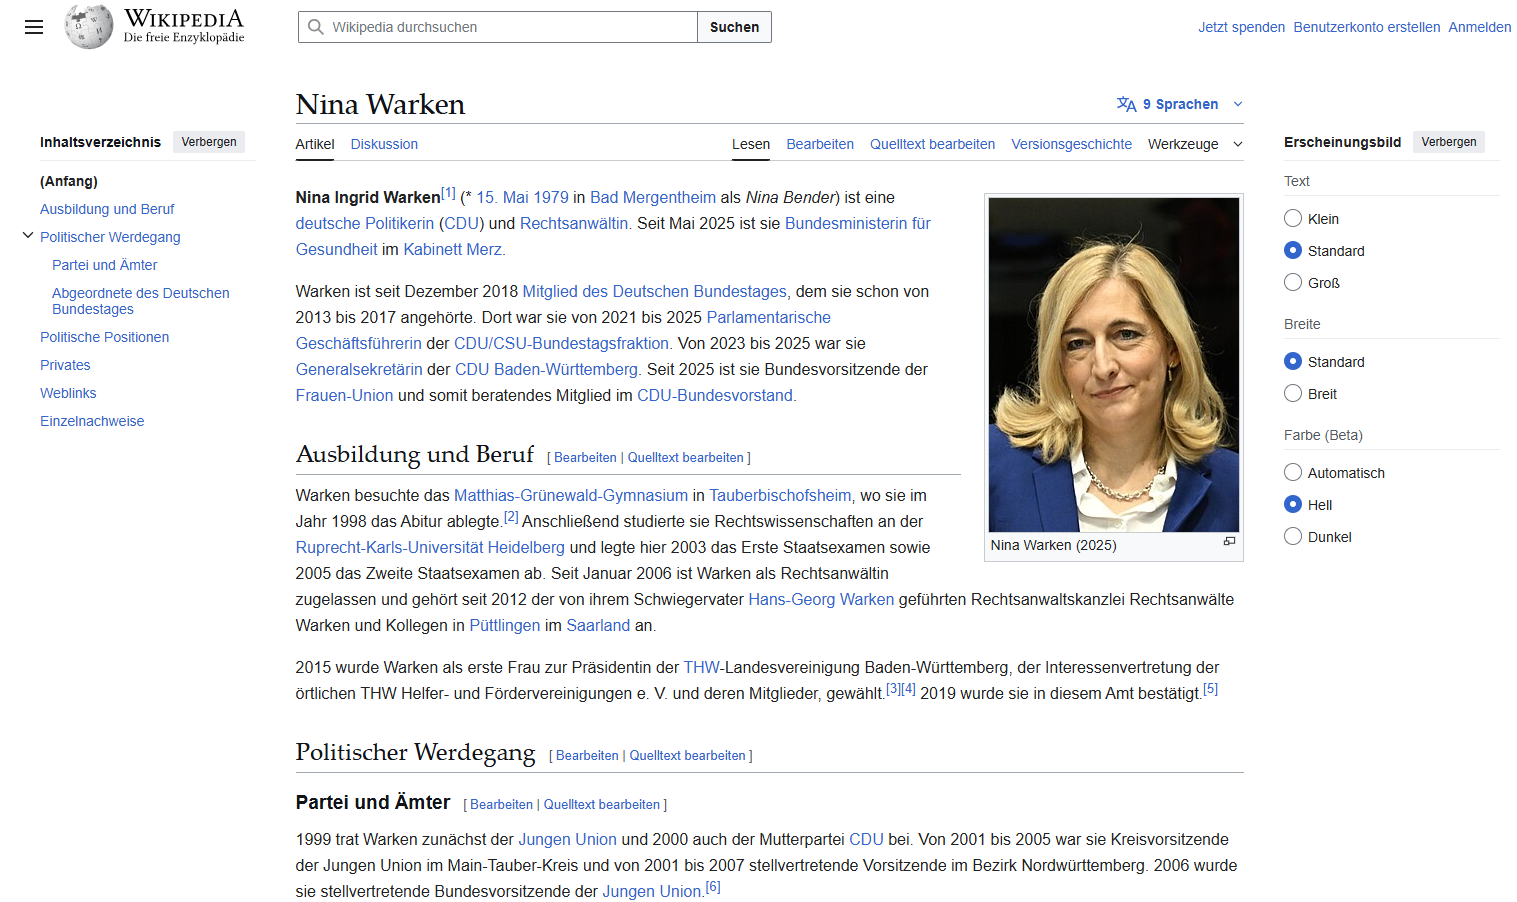Go to Abgeordnete des Deutschen Bundestages in contents

coord(141,301)
